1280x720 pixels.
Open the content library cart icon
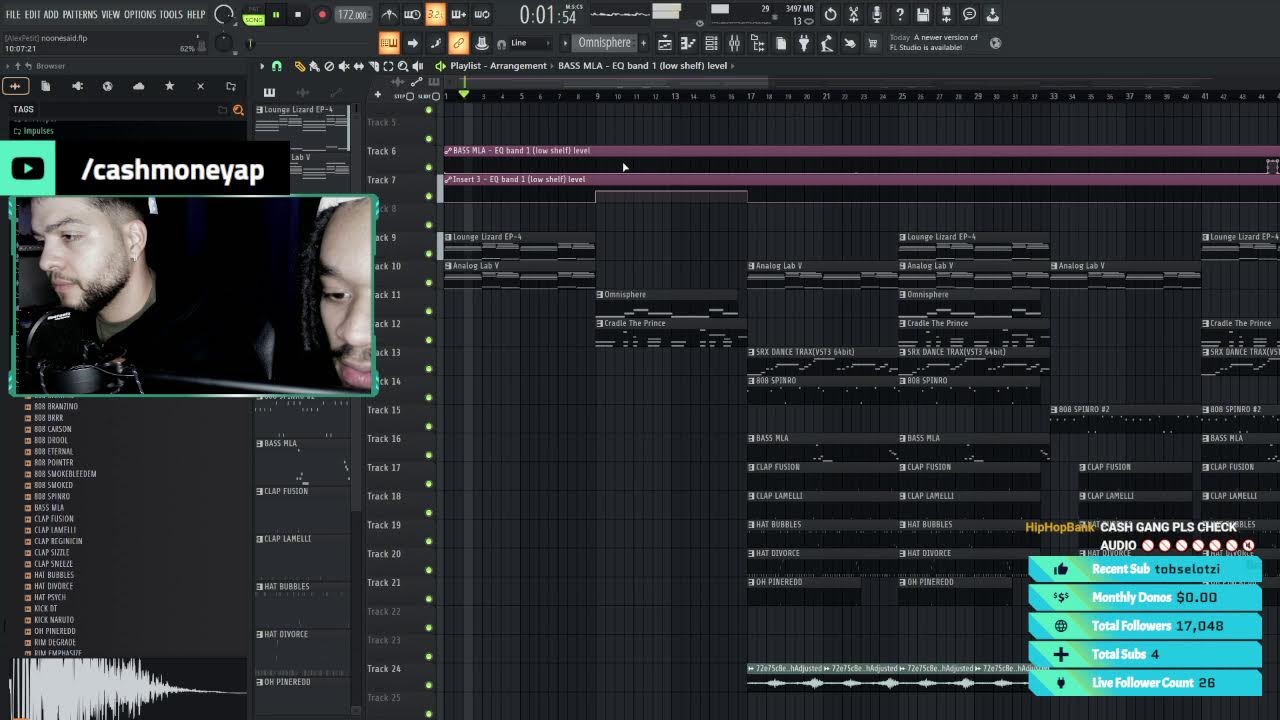(x=872, y=43)
